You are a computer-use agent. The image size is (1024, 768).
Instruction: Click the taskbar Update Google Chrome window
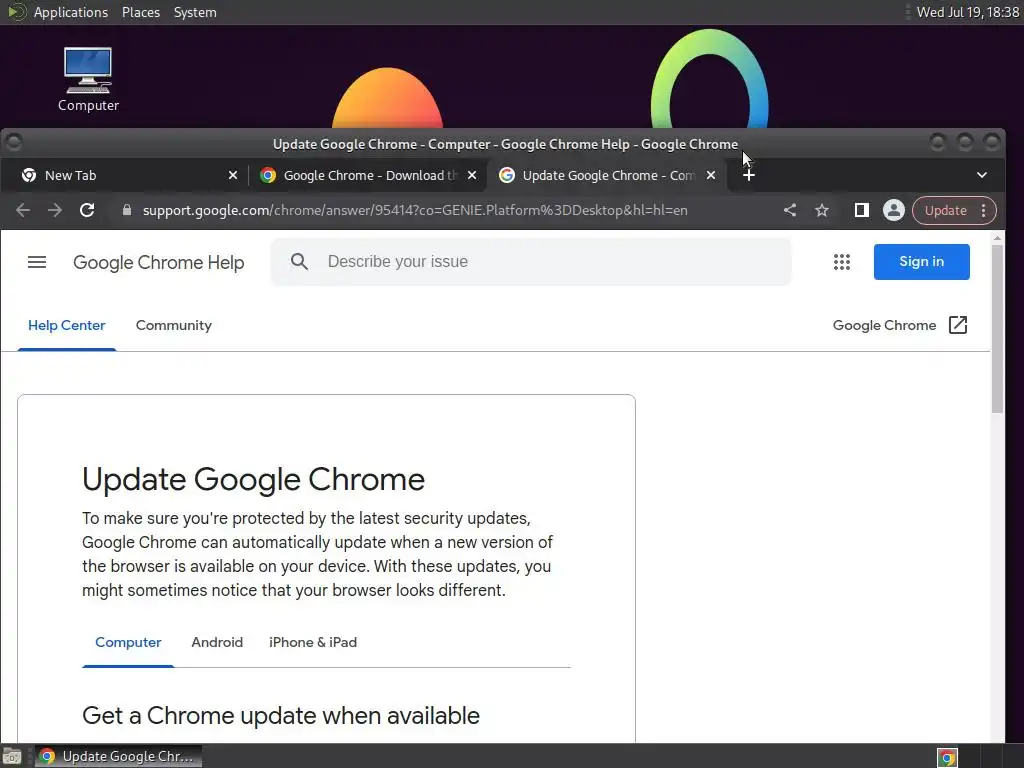(118, 757)
